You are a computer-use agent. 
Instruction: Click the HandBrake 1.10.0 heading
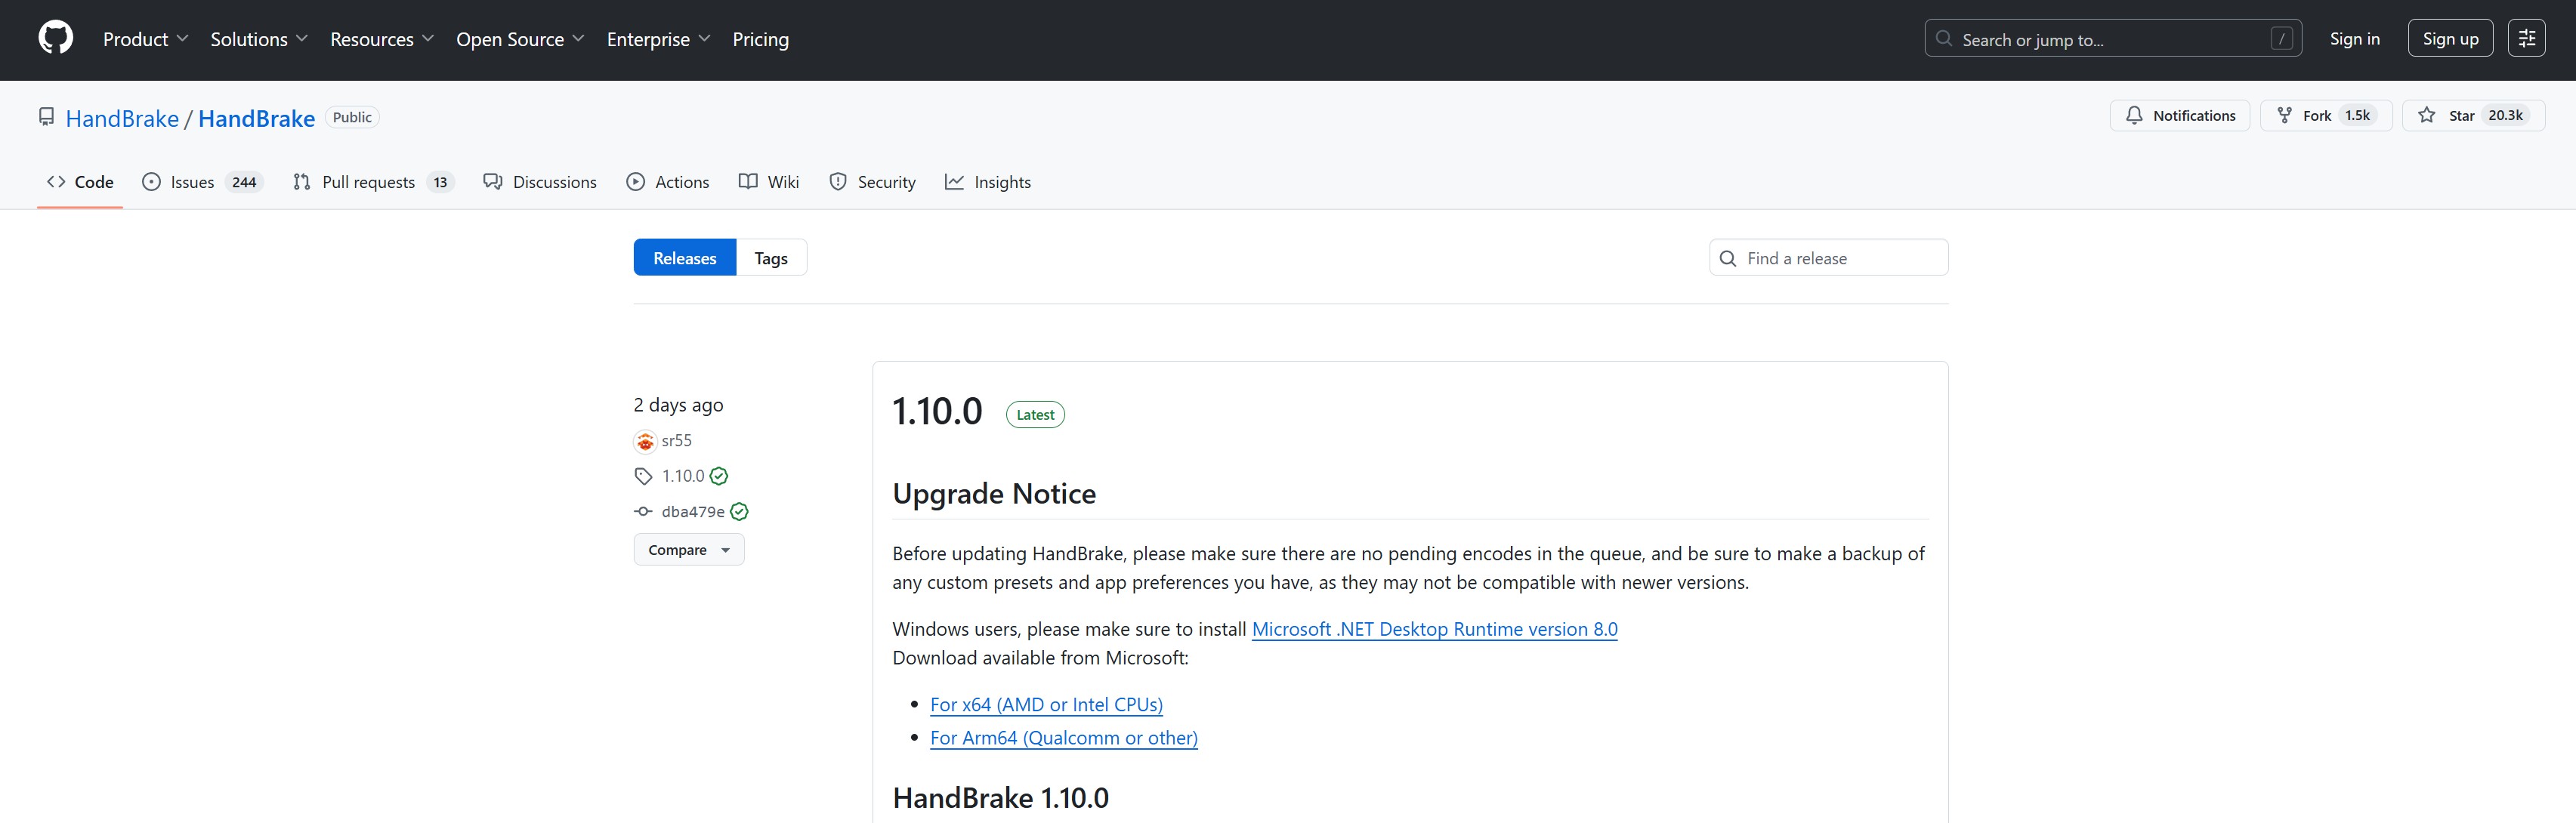pyautogui.click(x=1000, y=798)
